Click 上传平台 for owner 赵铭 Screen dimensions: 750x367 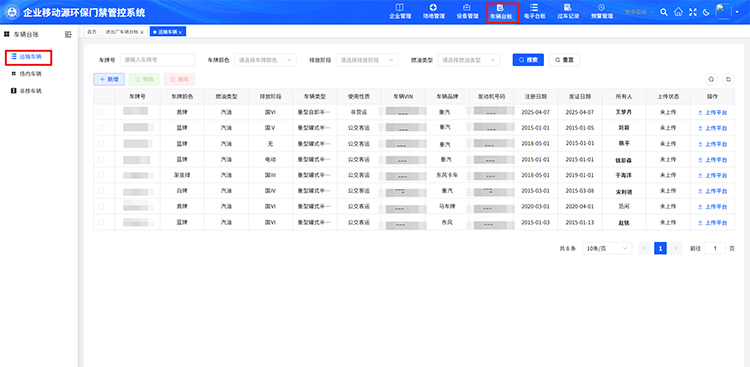tap(713, 222)
